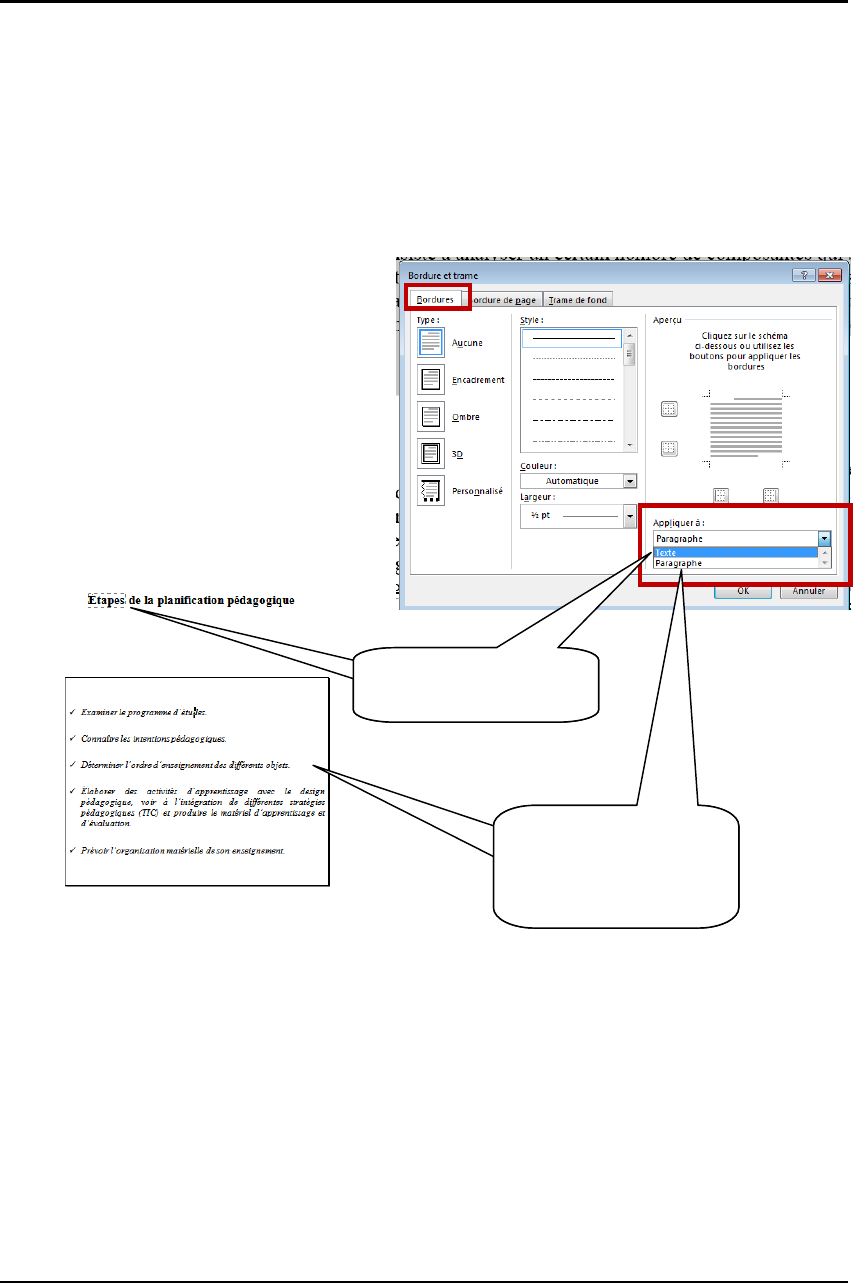This screenshot has width=853, height=1283.
Task: Toggle the left border button in Aperçu
Action: [x=721, y=494]
